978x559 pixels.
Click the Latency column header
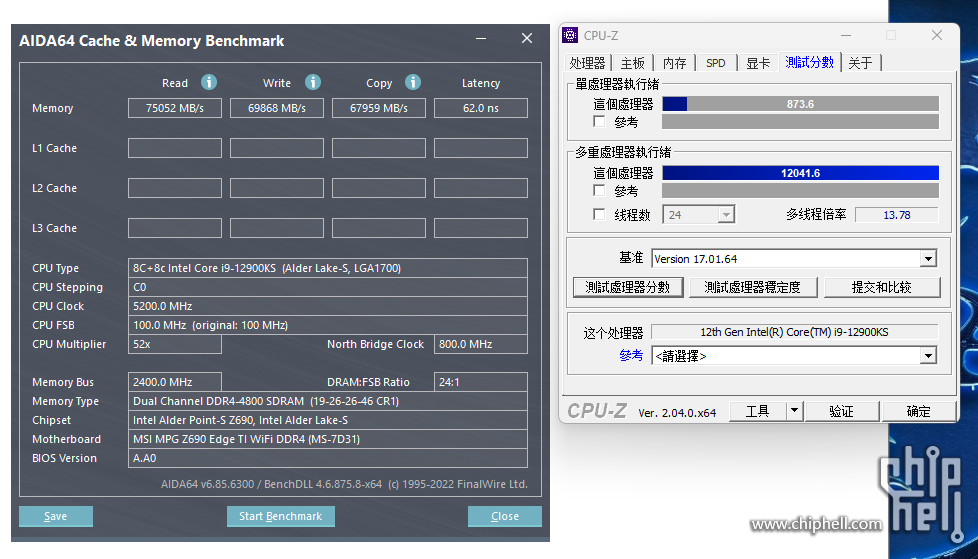pyautogui.click(x=481, y=83)
